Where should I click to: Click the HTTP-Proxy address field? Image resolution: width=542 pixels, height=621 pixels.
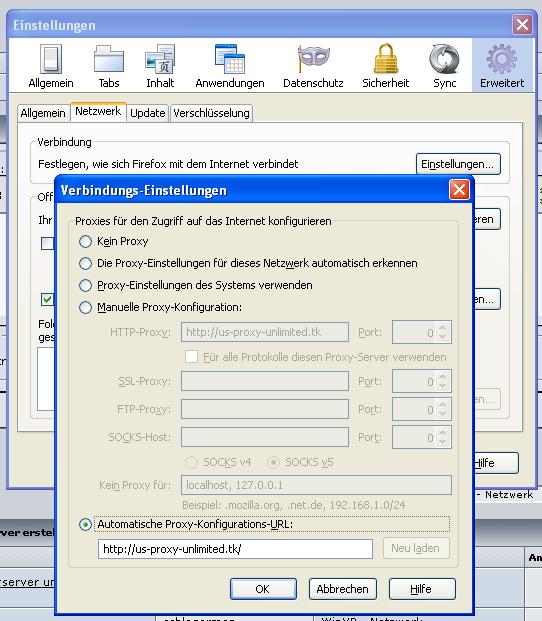(265, 332)
